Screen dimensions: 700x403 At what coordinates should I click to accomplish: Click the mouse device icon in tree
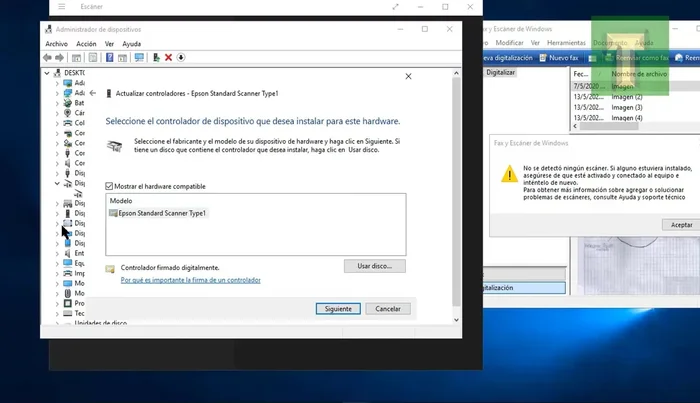click(x=67, y=293)
